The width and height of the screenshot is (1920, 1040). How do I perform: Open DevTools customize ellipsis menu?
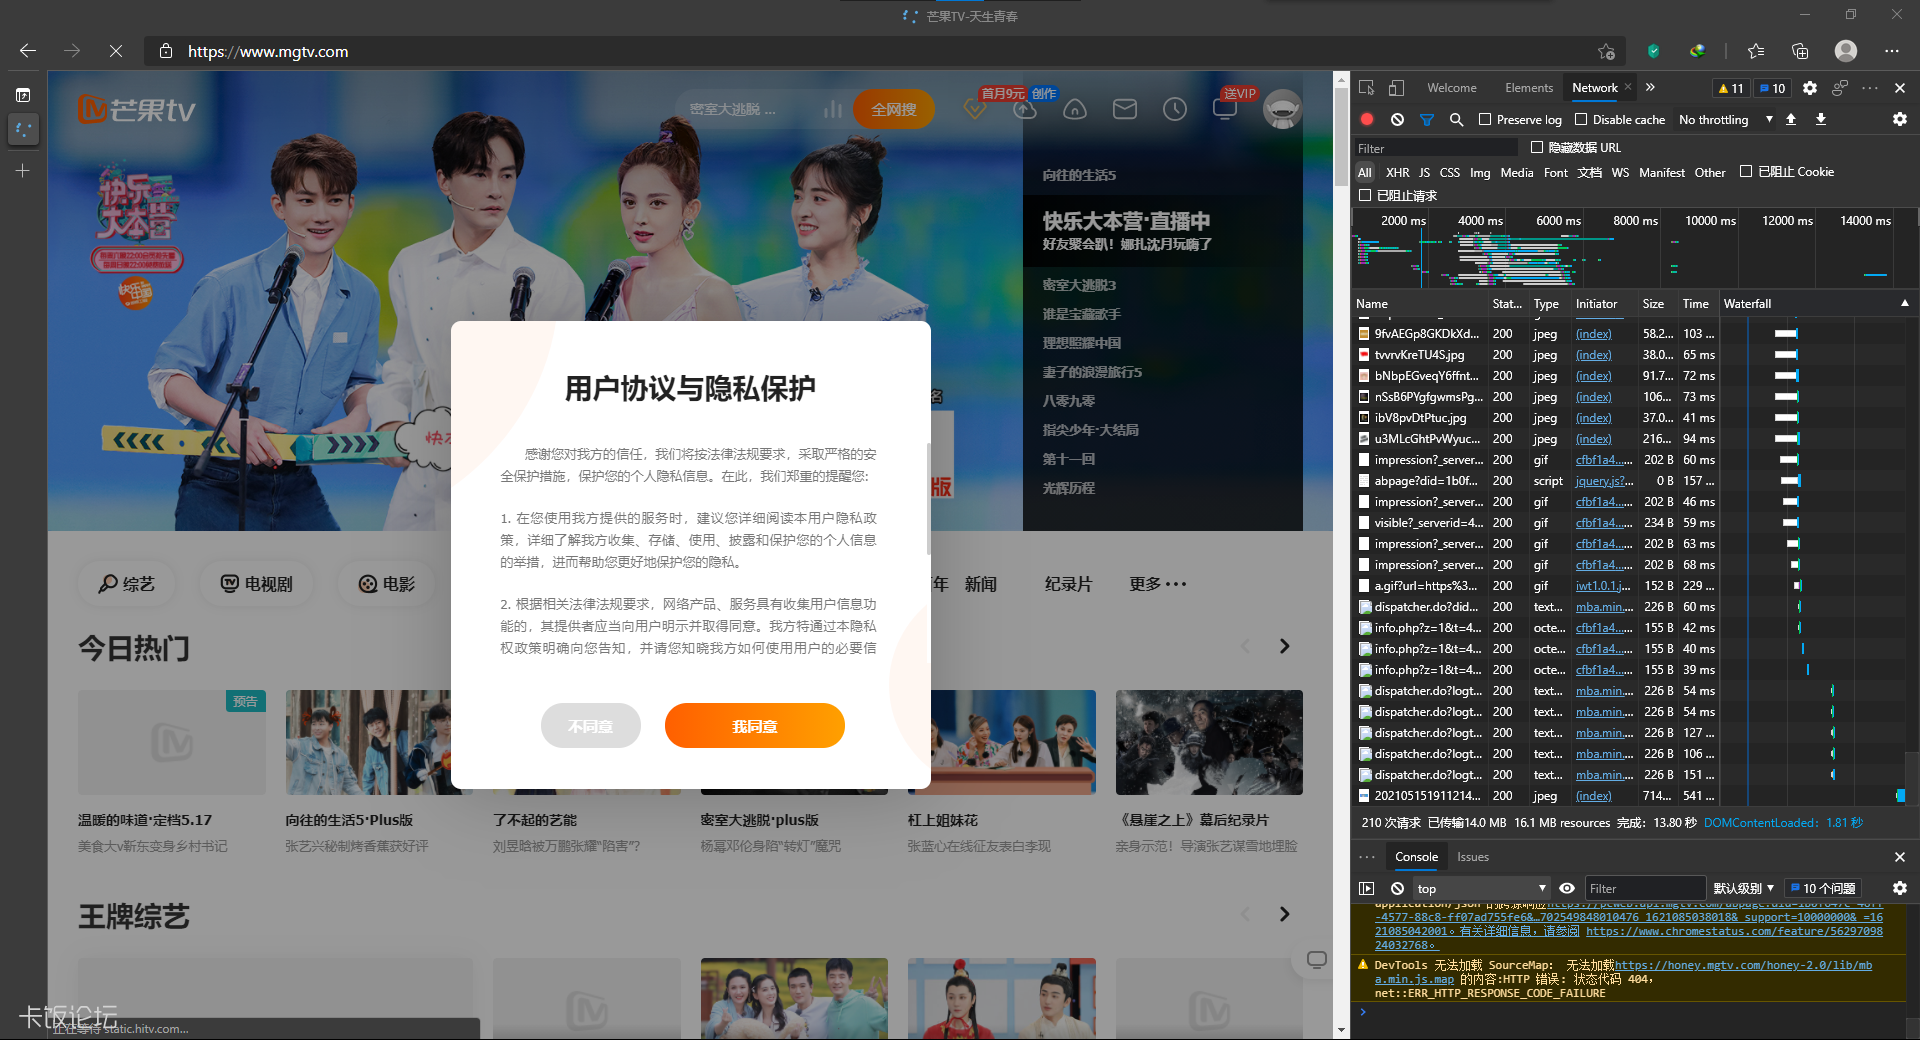(x=1870, y=88)
